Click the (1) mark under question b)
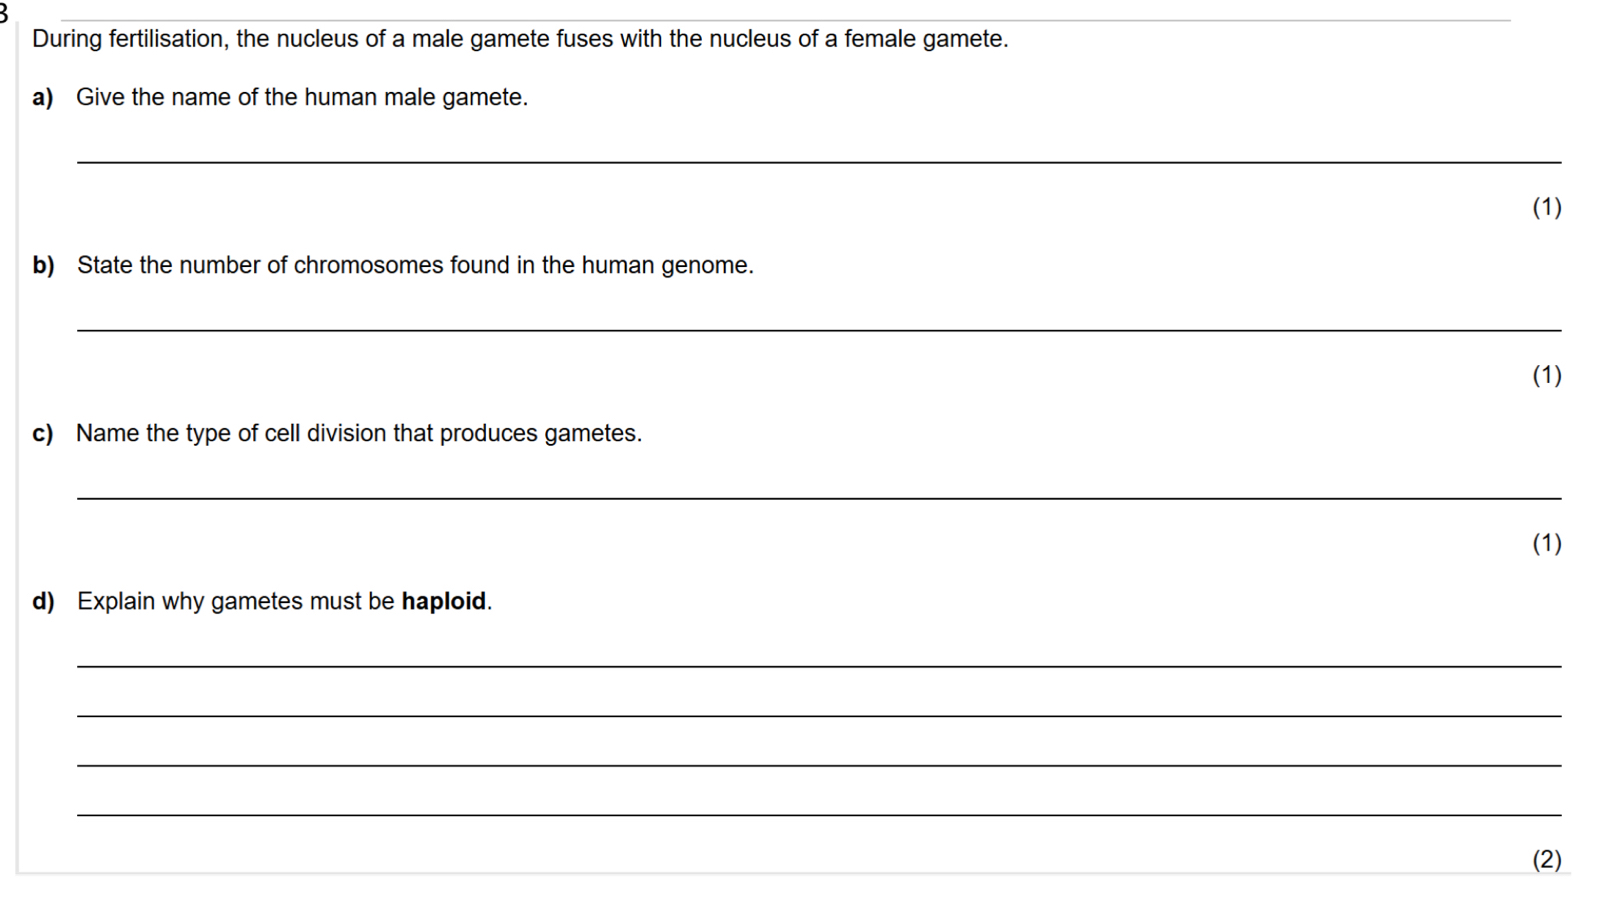Screen dimensions: 1606x915 coord(1547,375)
